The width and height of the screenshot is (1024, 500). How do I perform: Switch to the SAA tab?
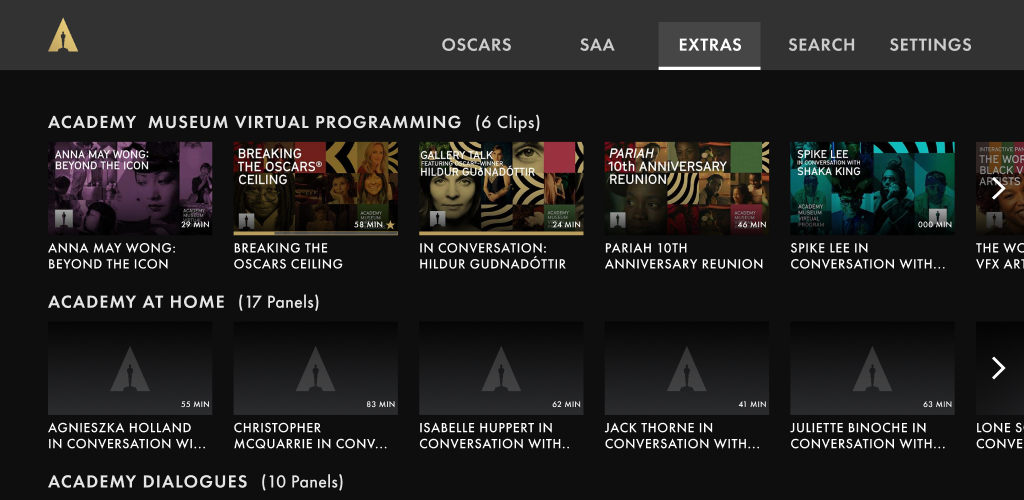click(x=597, y=45)
